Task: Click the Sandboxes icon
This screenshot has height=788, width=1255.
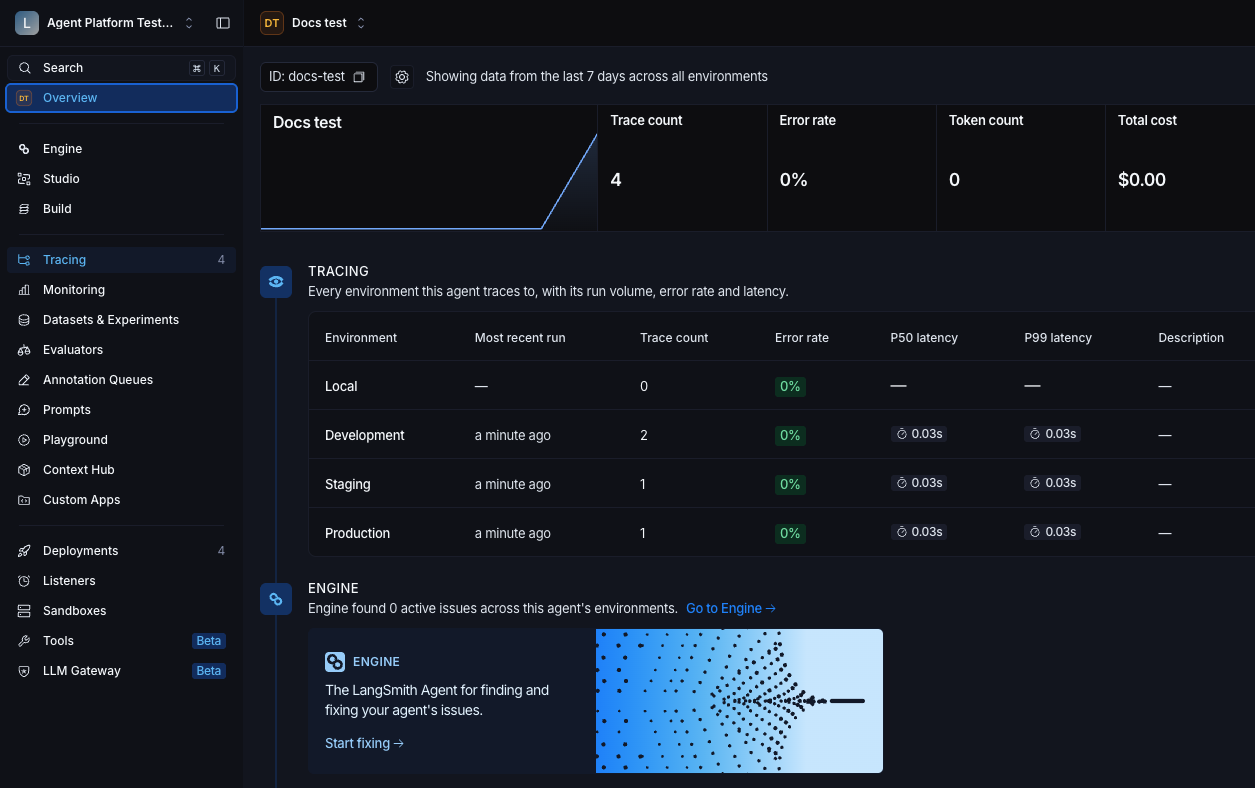Action: (x=24, y=611)
